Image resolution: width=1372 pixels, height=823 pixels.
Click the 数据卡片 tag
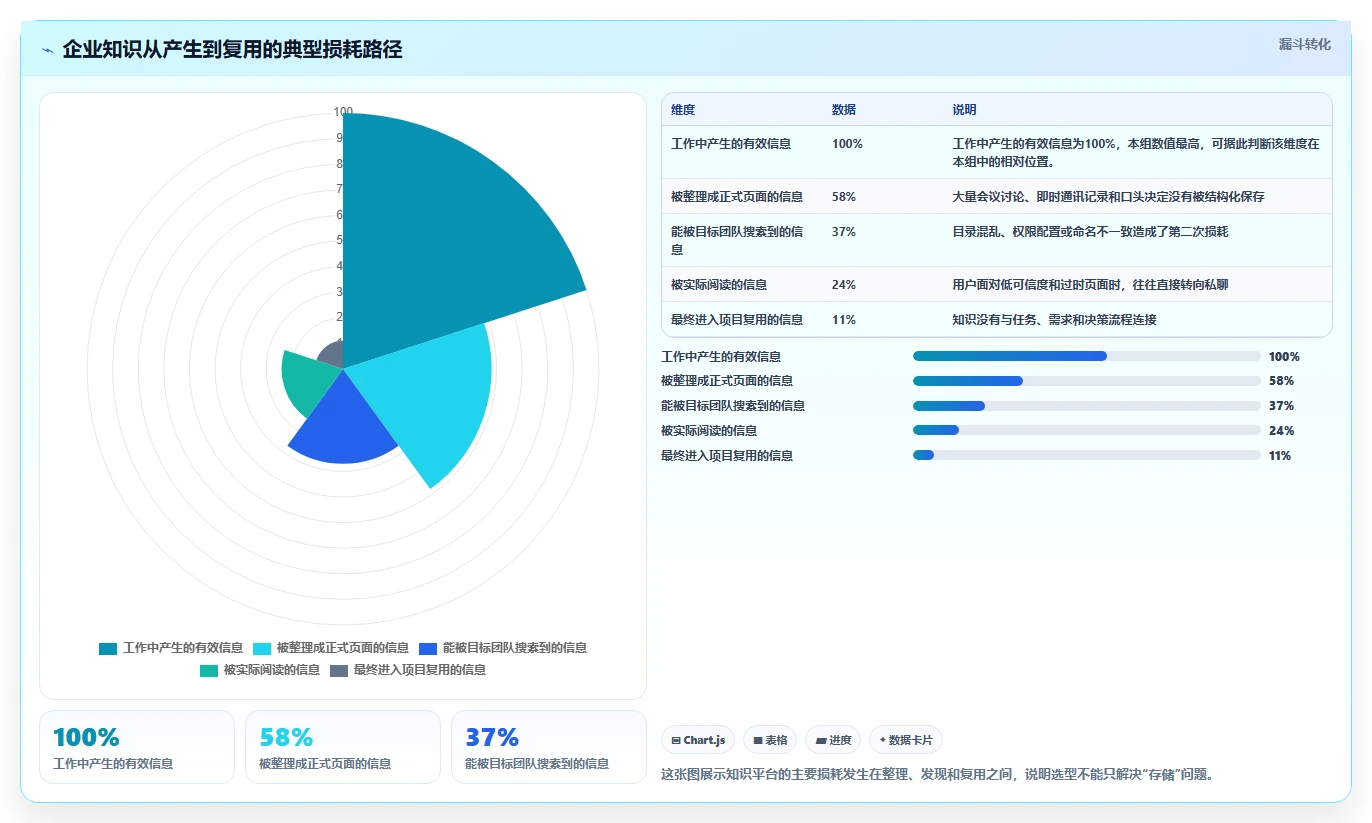point(906,740)
